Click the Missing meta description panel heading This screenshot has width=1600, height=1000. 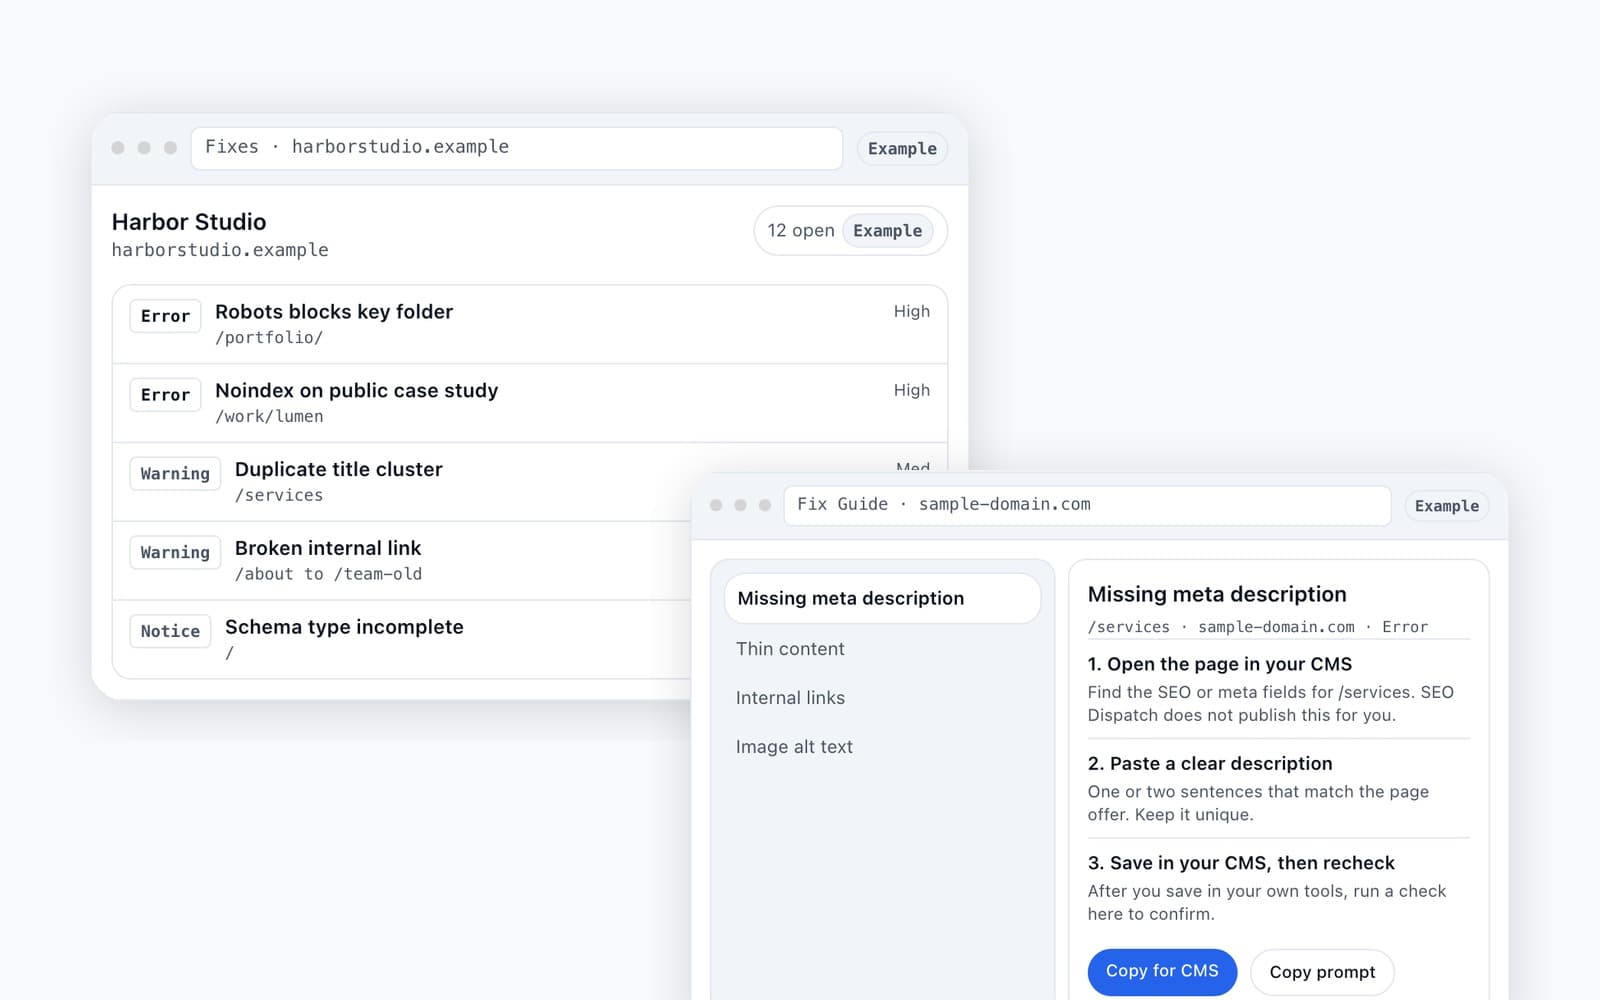(x=1217, y=595)
